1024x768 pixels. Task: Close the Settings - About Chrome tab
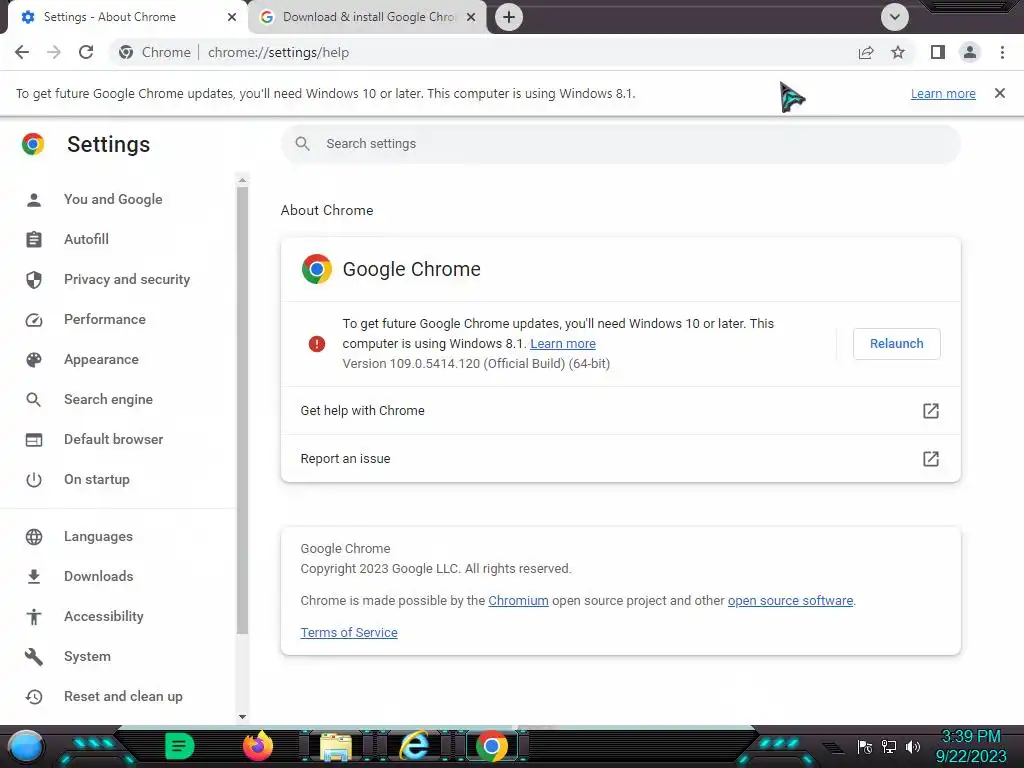232,17
